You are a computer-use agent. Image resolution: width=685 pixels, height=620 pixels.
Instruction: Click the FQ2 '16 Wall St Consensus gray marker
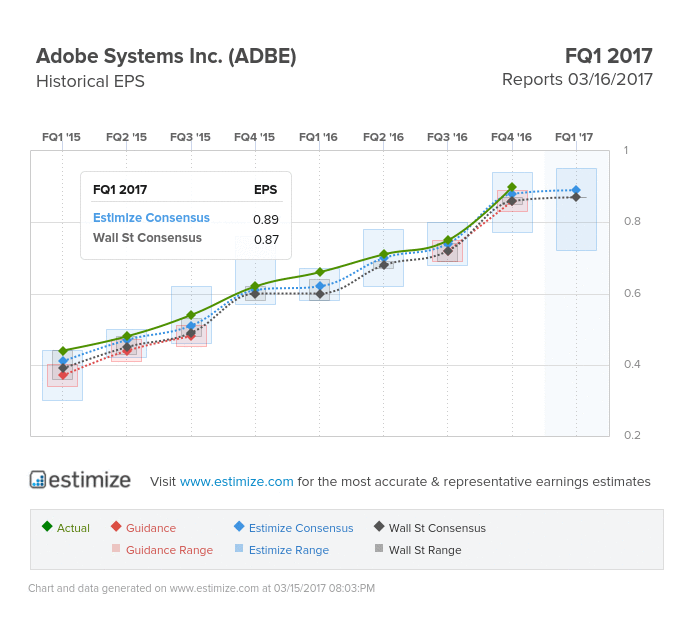384,265
